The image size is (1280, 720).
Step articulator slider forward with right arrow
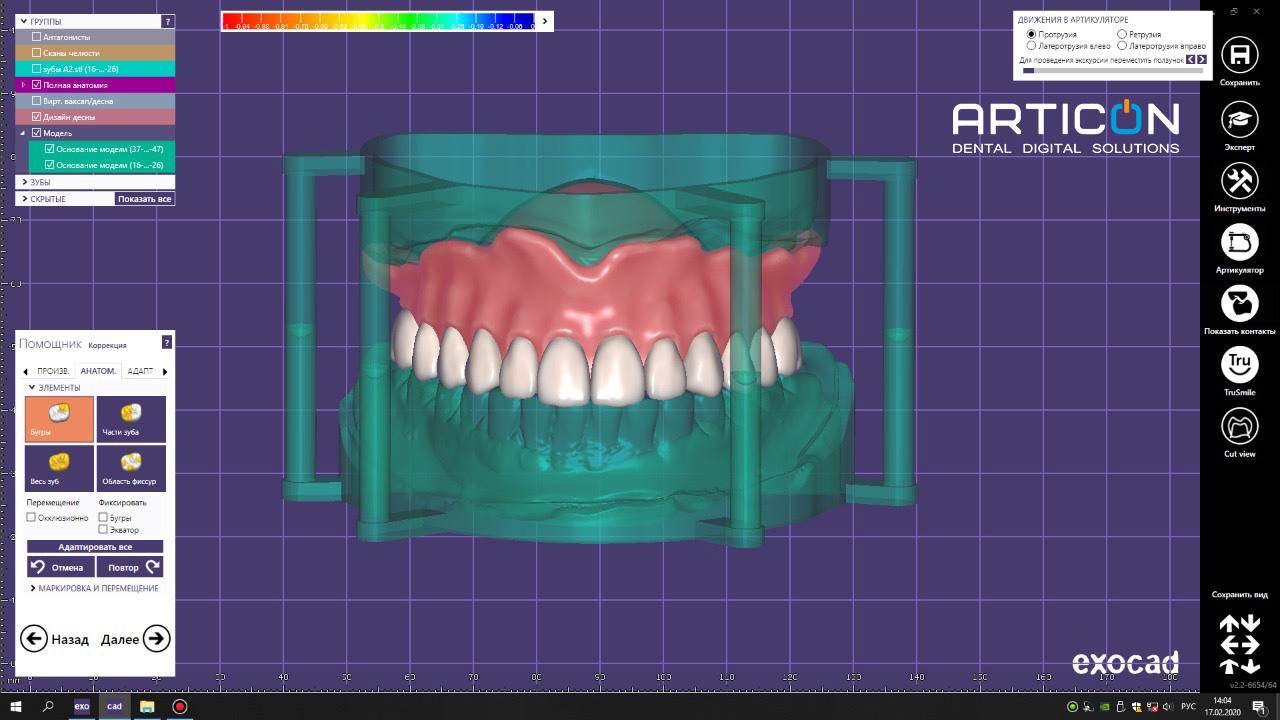tap(1202, 60)
